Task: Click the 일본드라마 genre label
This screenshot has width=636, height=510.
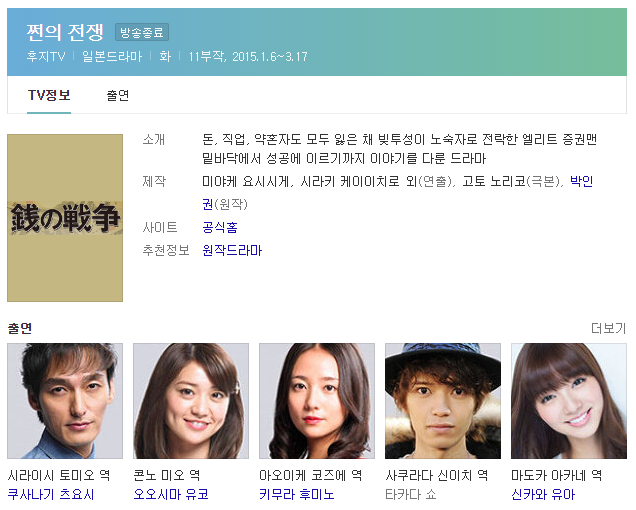Action: 112,56
